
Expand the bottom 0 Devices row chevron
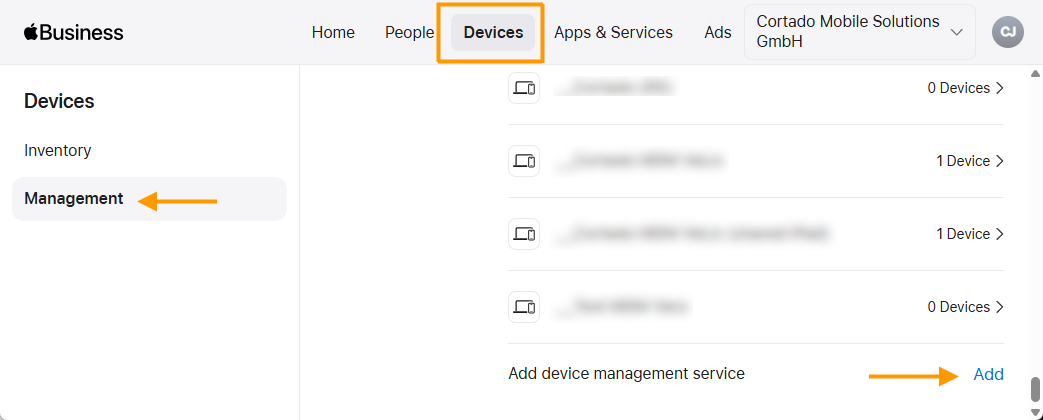(999, 307)
